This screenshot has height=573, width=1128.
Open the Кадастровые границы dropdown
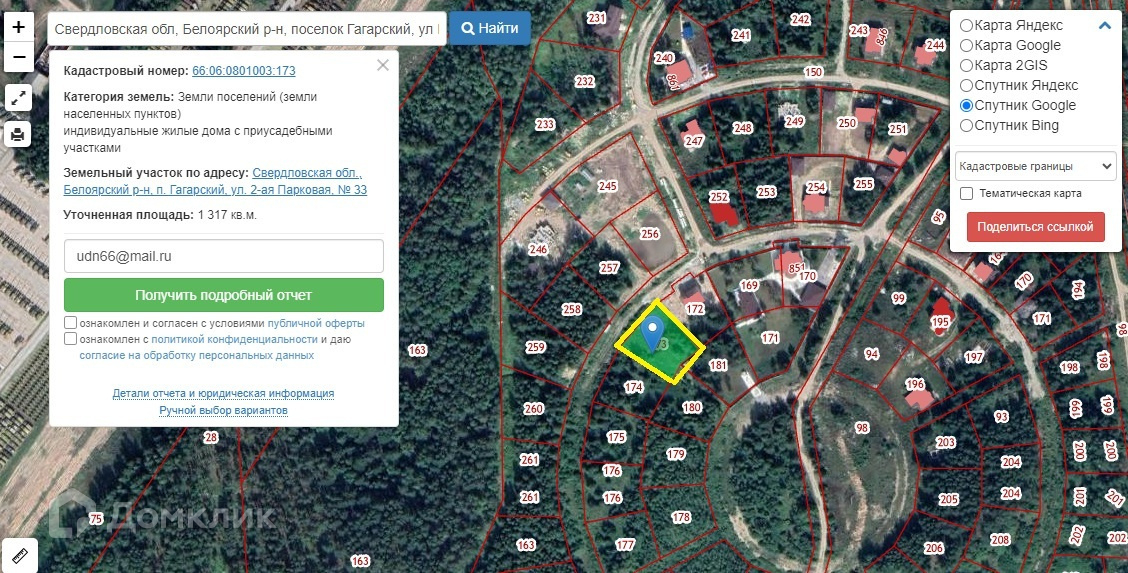coord(1035,166)
